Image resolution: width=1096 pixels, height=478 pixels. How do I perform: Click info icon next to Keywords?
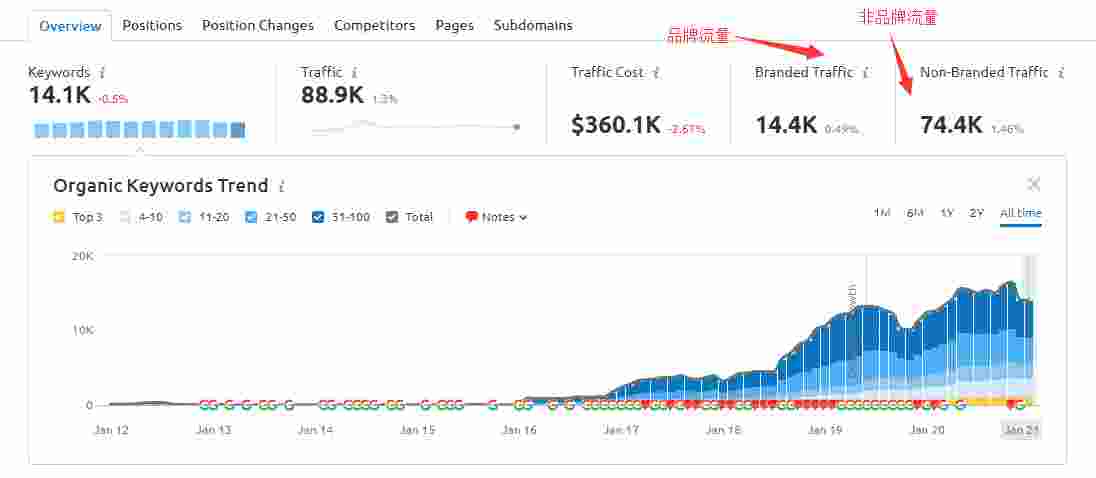103,73
